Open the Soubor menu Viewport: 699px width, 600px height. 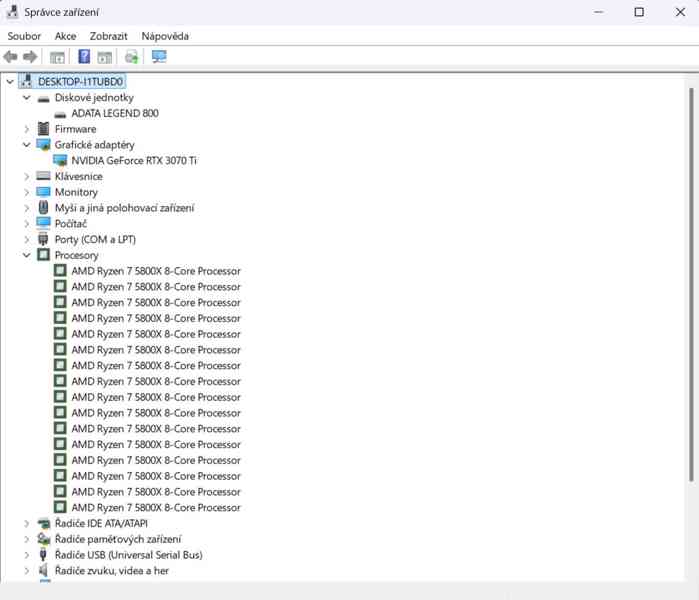pyautogui.click(x=24, y=36)
